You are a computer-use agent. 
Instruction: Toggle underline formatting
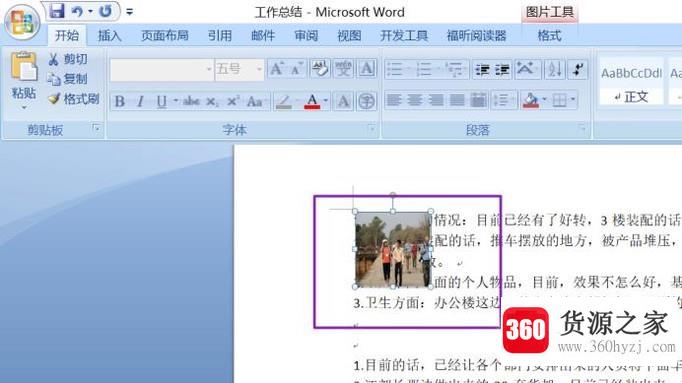(x=161, y=102)
